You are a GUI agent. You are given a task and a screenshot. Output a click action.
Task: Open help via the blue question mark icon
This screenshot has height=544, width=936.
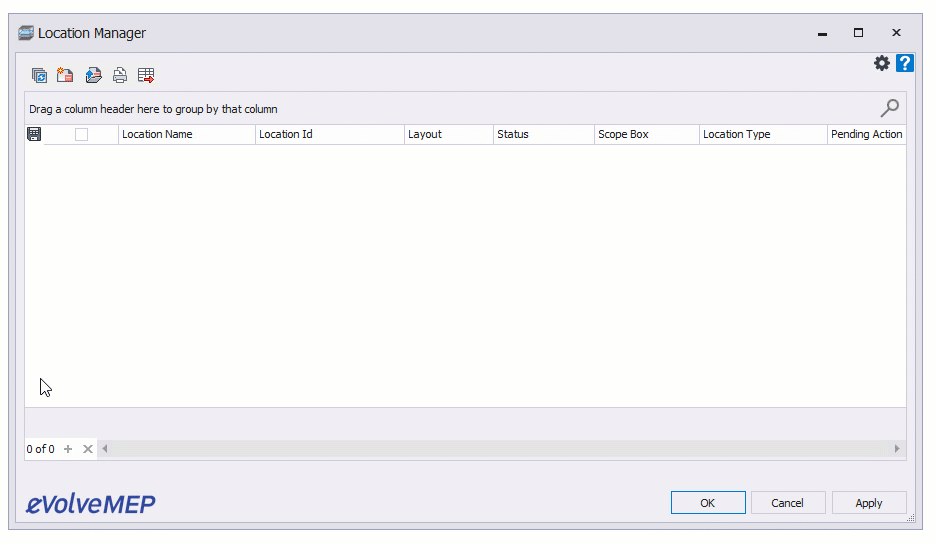pos(905,63)
